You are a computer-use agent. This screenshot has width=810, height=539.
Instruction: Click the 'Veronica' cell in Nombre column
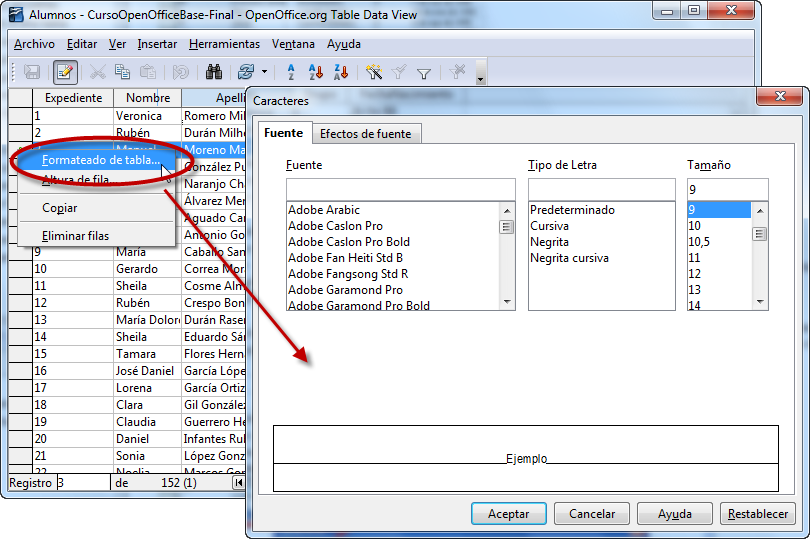click(x=148, y=116)
